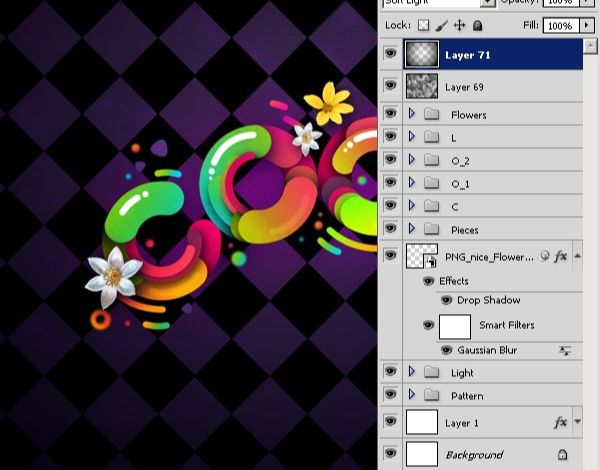Select the Layer 69 name

click(x=464, y=87)
